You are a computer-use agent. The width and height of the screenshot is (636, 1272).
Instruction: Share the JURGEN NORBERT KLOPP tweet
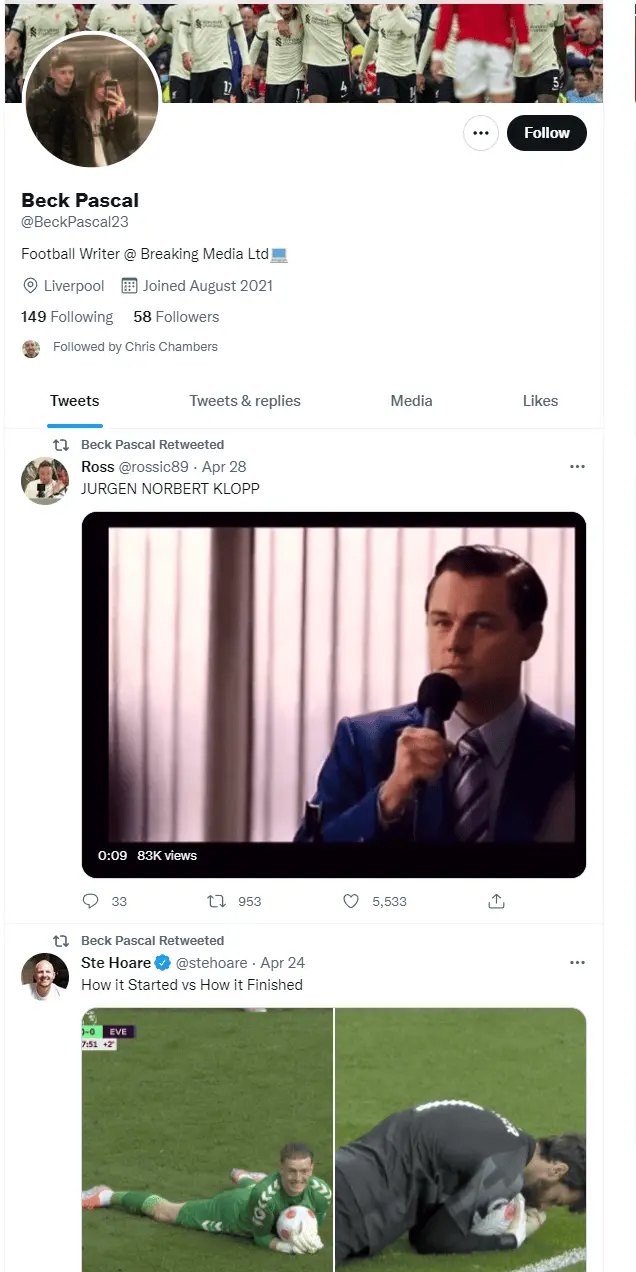pos(496,901)
